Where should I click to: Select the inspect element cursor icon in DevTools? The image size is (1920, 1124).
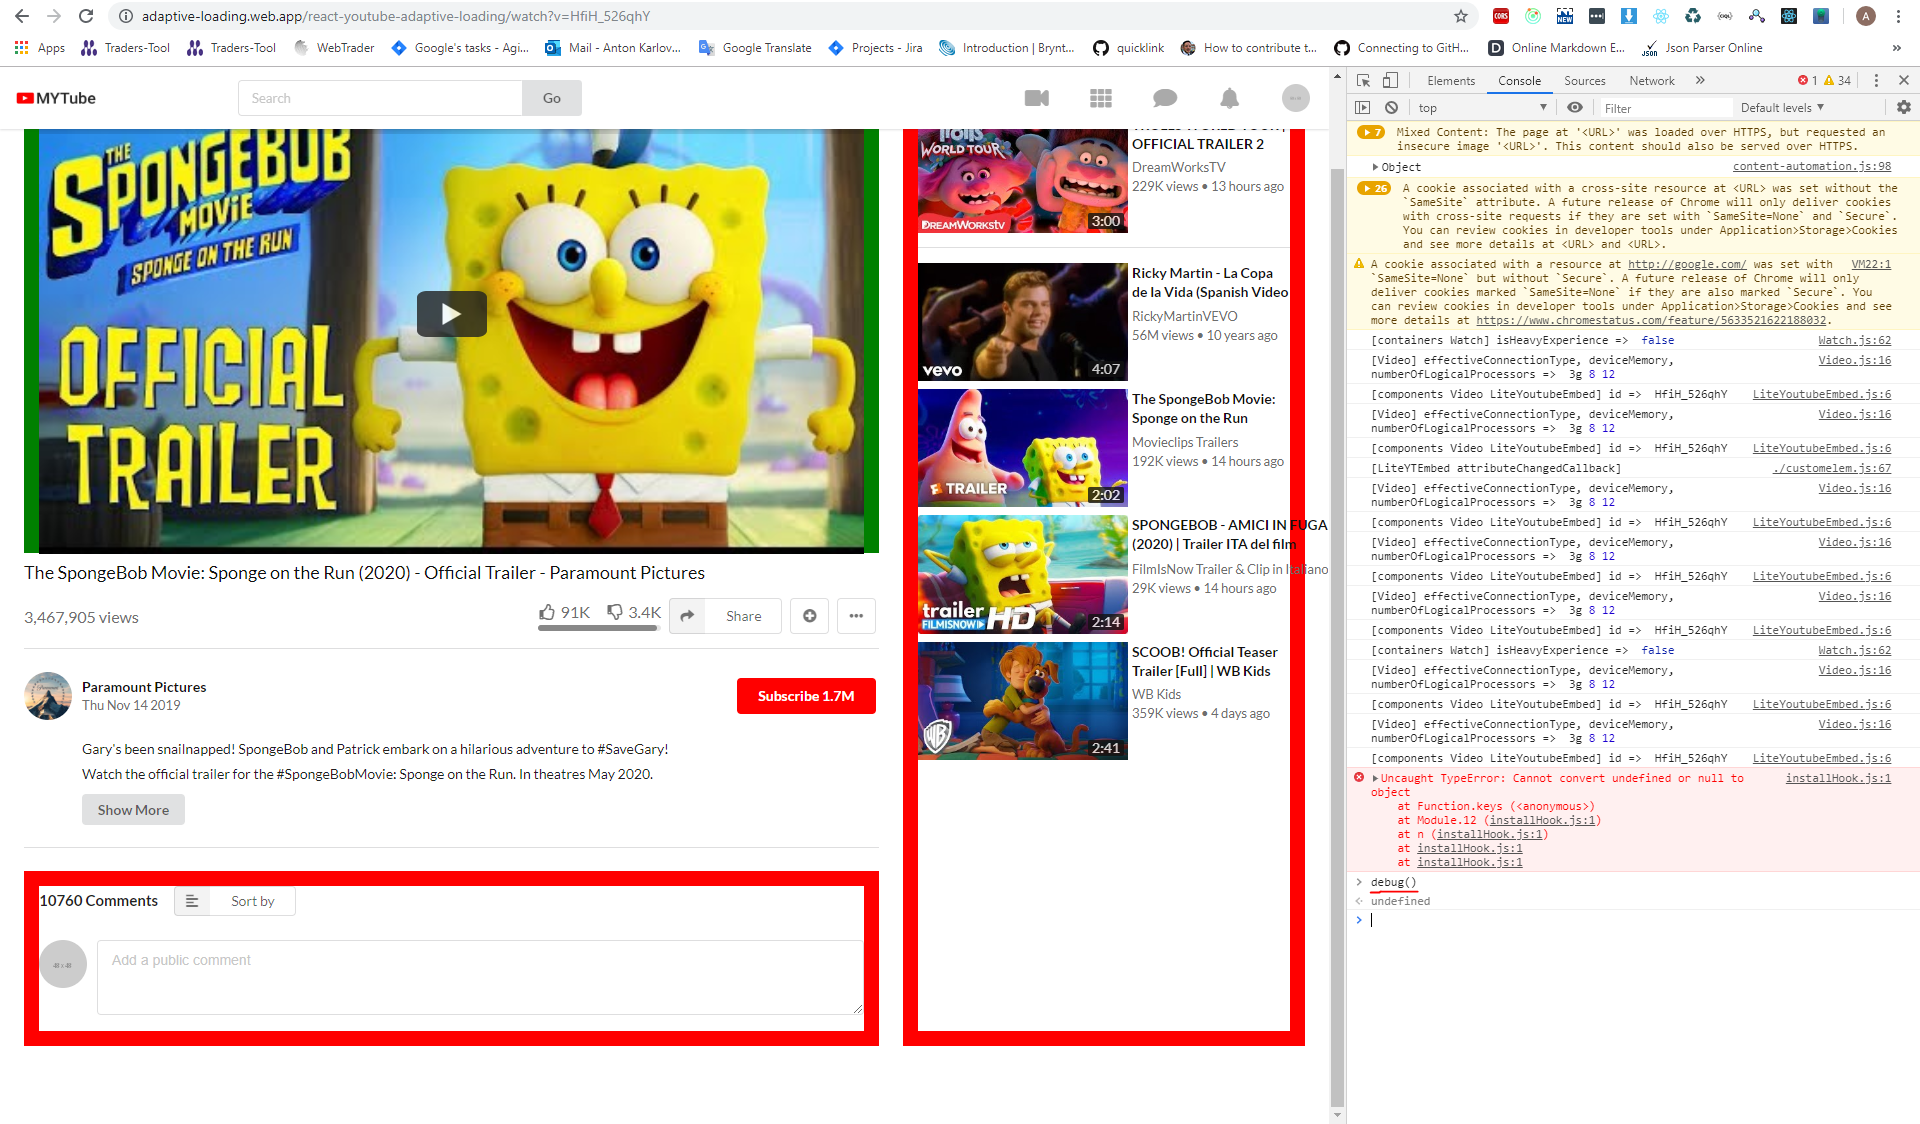coord(1362,80)
